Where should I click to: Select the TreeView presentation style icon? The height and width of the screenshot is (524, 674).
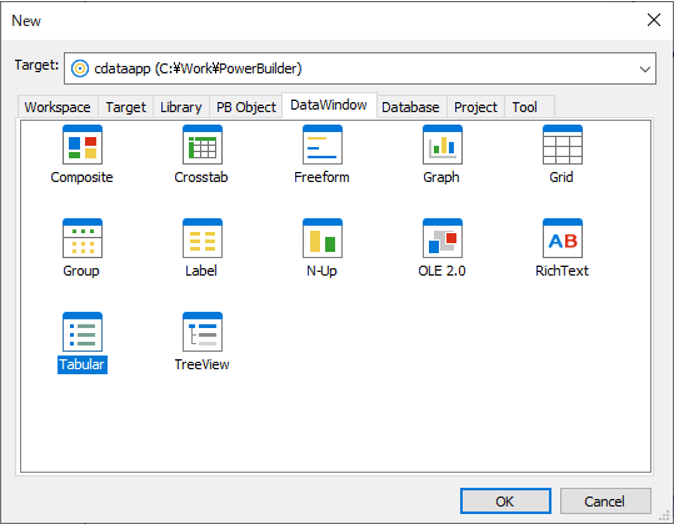[x=202, y=333]
